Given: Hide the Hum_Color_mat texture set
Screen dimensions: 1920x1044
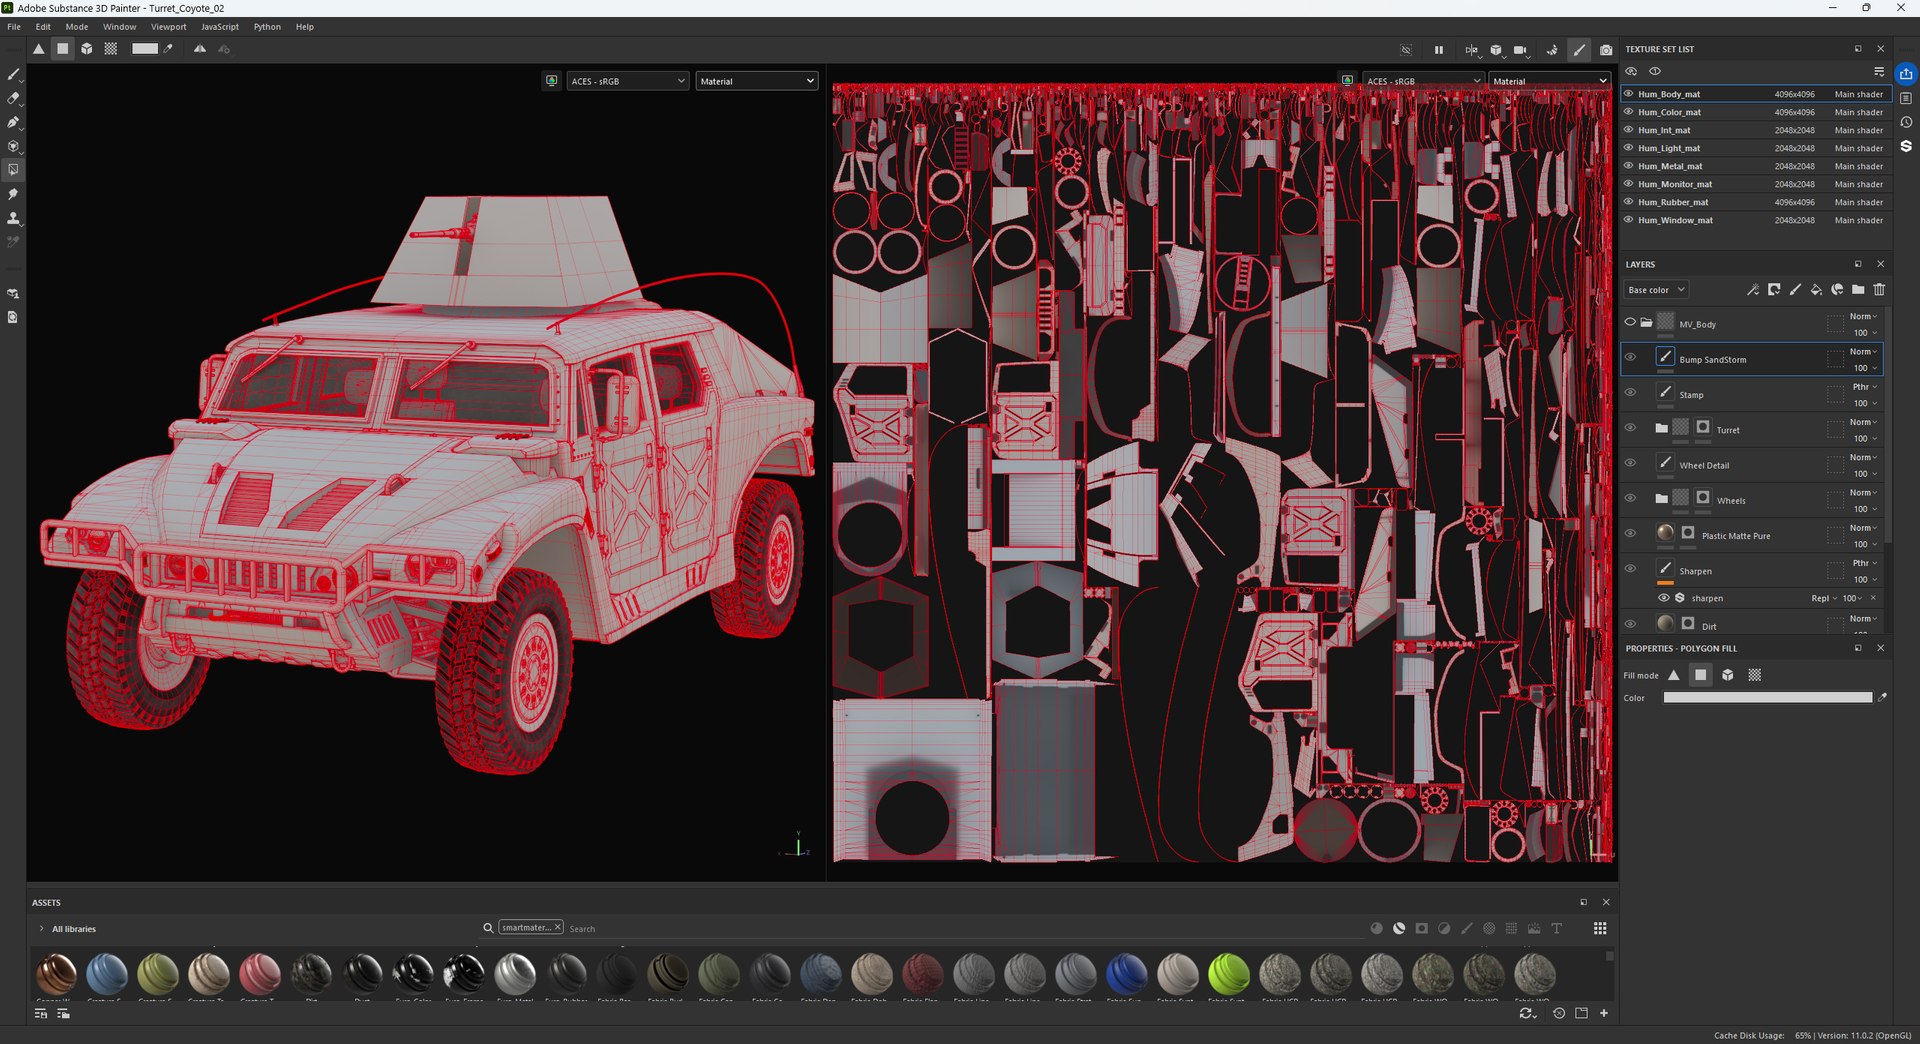Looking at the screenshot, I should pyautogui.click(x=1629, y=112).
